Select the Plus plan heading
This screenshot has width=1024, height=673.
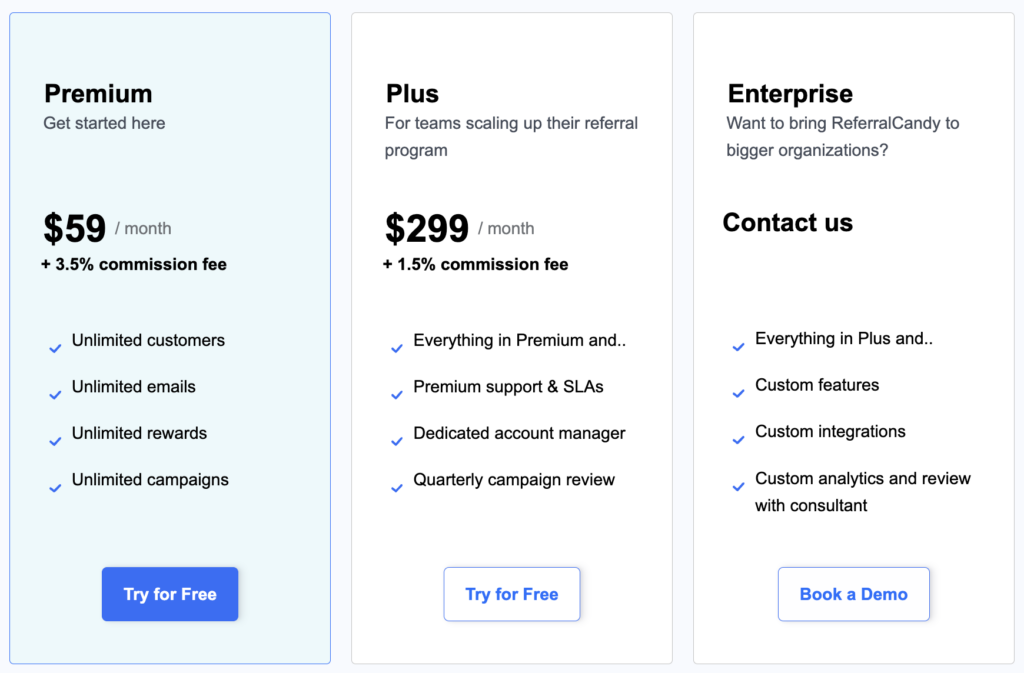(x=412, y=94)
